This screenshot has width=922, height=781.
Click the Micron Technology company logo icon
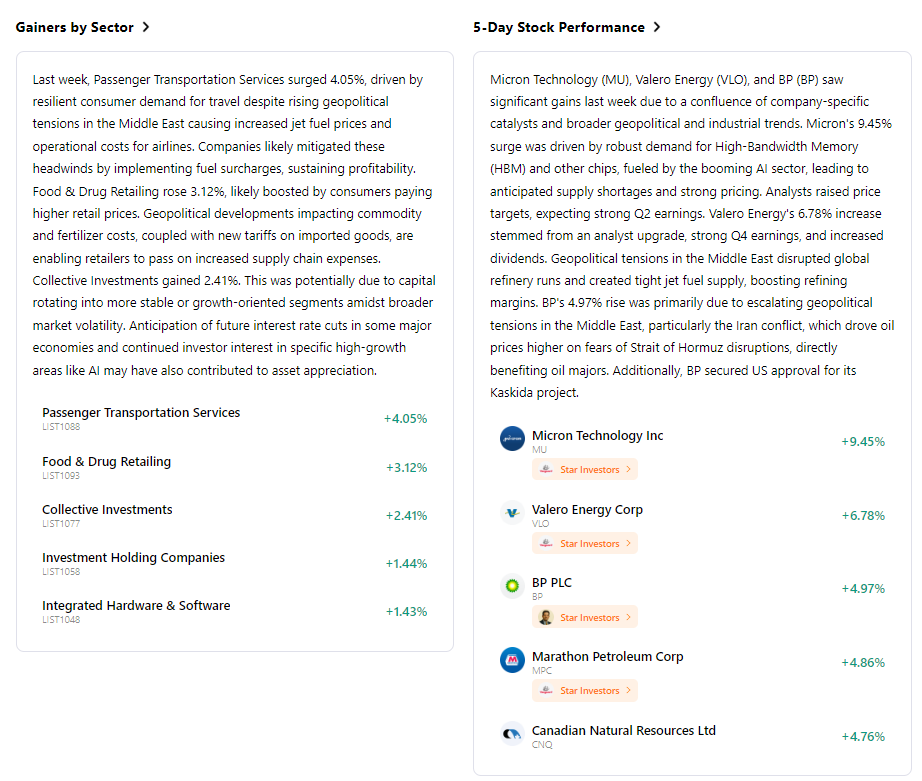(x=512, y=439)
